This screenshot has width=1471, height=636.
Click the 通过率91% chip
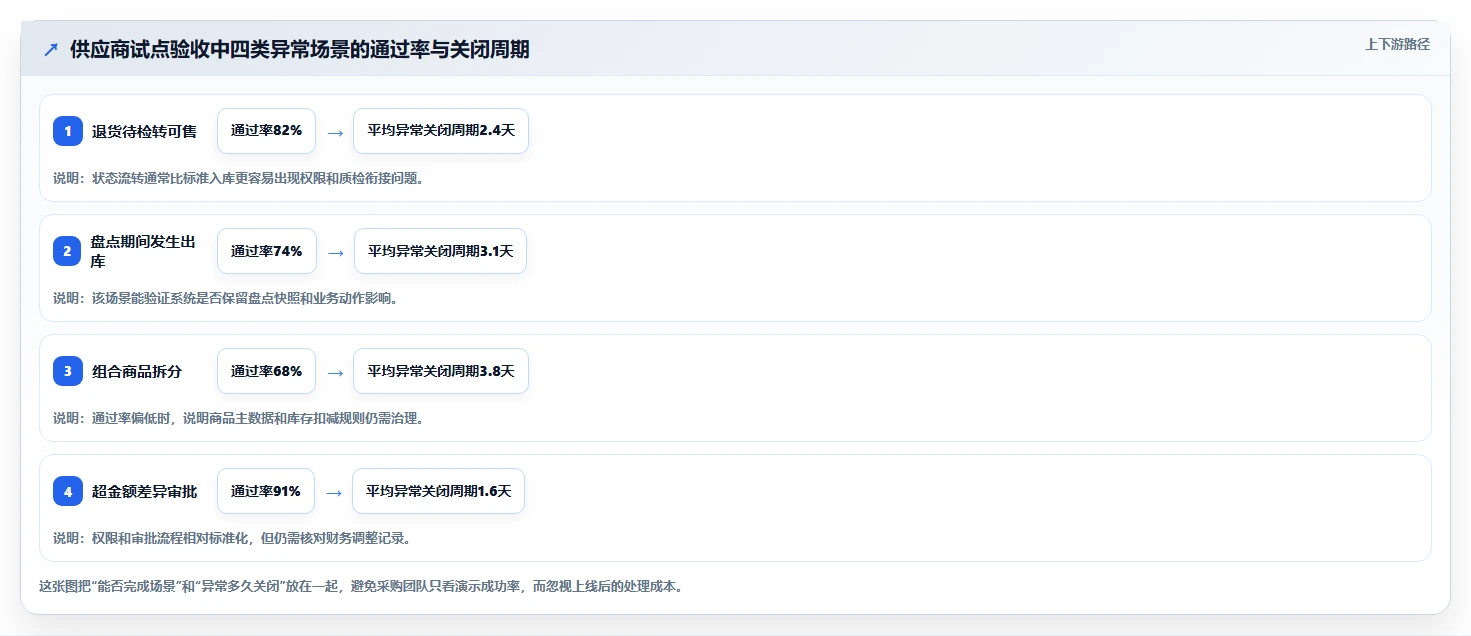click(x=266, y=491)
